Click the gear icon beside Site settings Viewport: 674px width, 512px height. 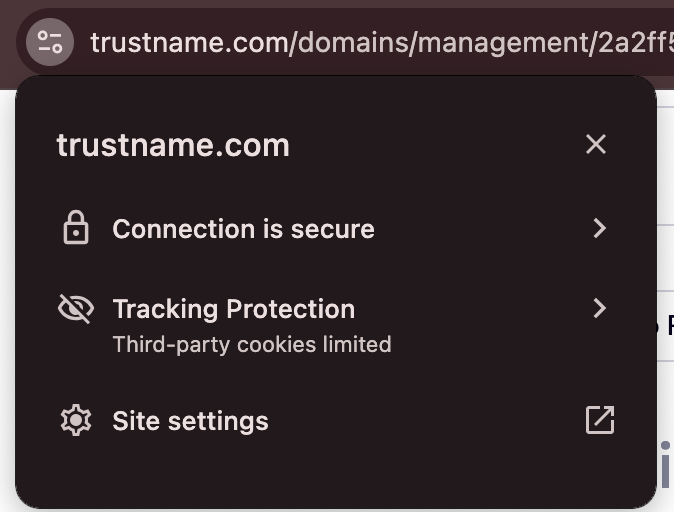(76, 420)
